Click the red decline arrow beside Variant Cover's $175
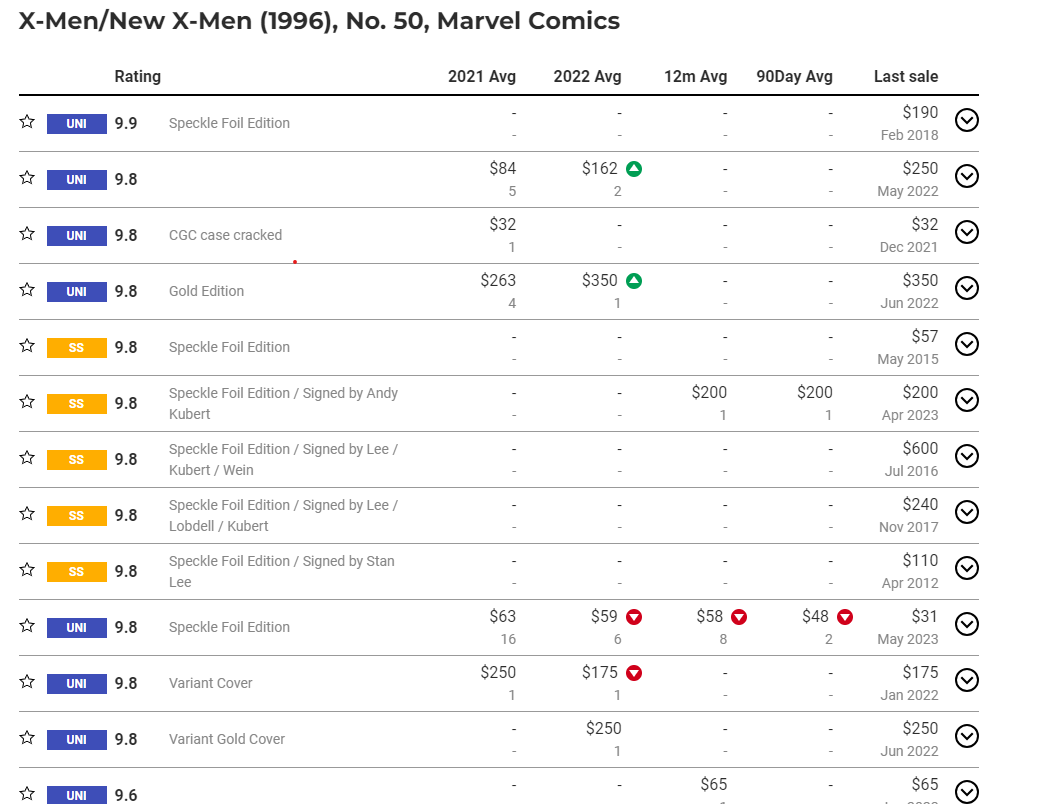1049x804 pixels. point(633,673)
